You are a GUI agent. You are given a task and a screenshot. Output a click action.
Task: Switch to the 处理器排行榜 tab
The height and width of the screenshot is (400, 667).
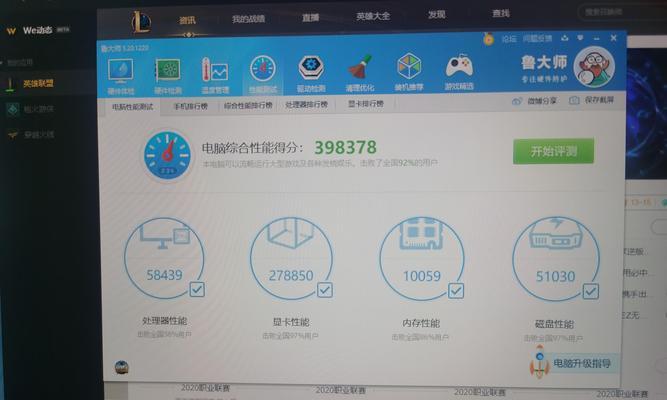pyautogui.click(x=306, y=104)
